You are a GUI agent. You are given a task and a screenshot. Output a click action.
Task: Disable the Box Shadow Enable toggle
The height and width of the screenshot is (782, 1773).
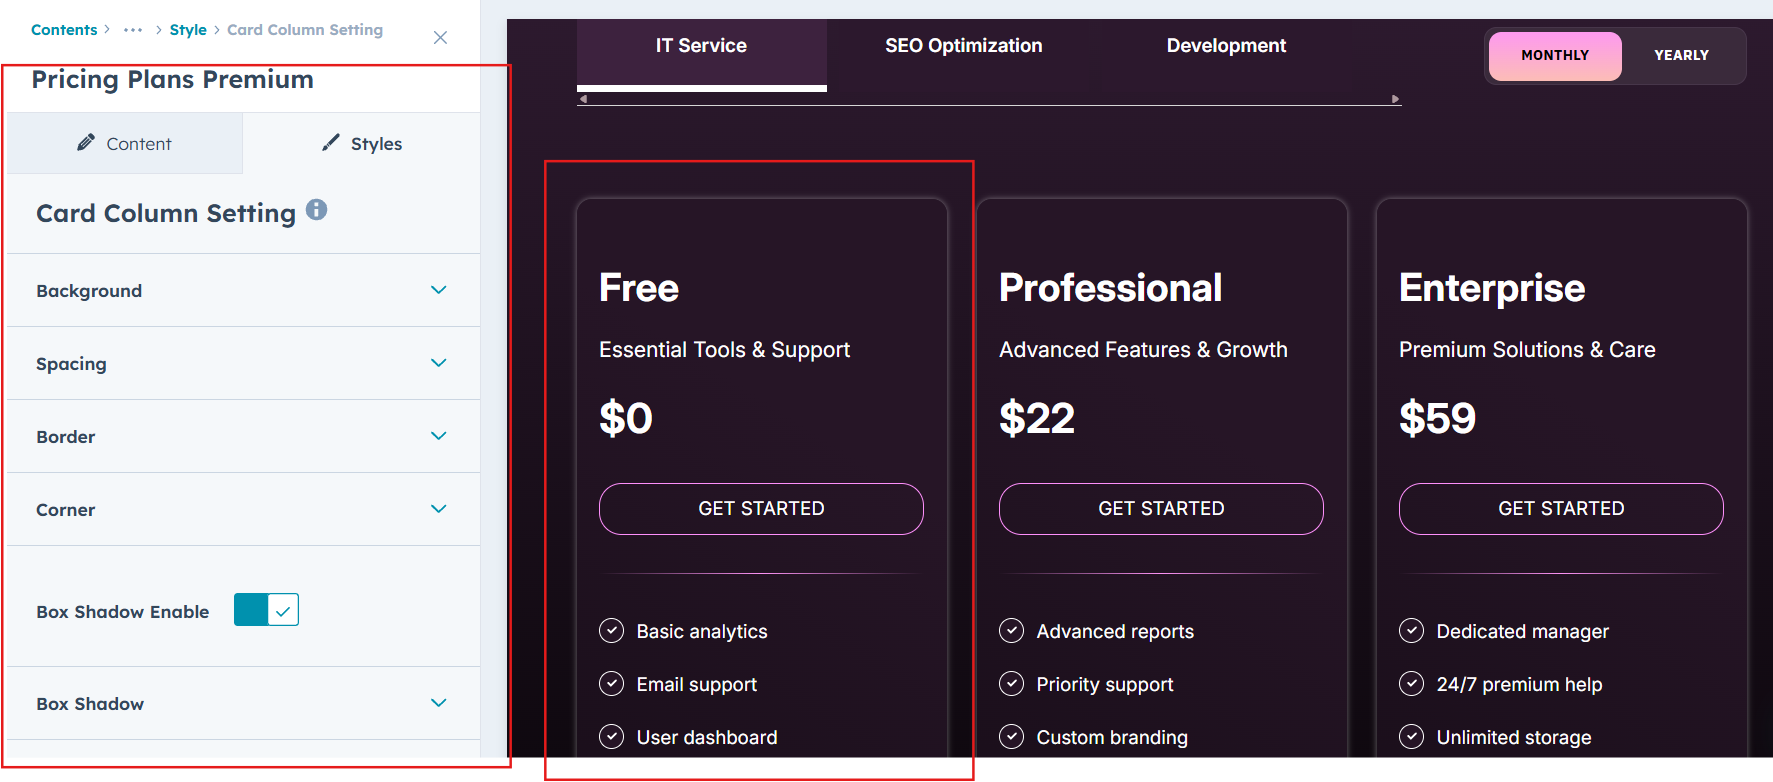(x=266, y=610)
